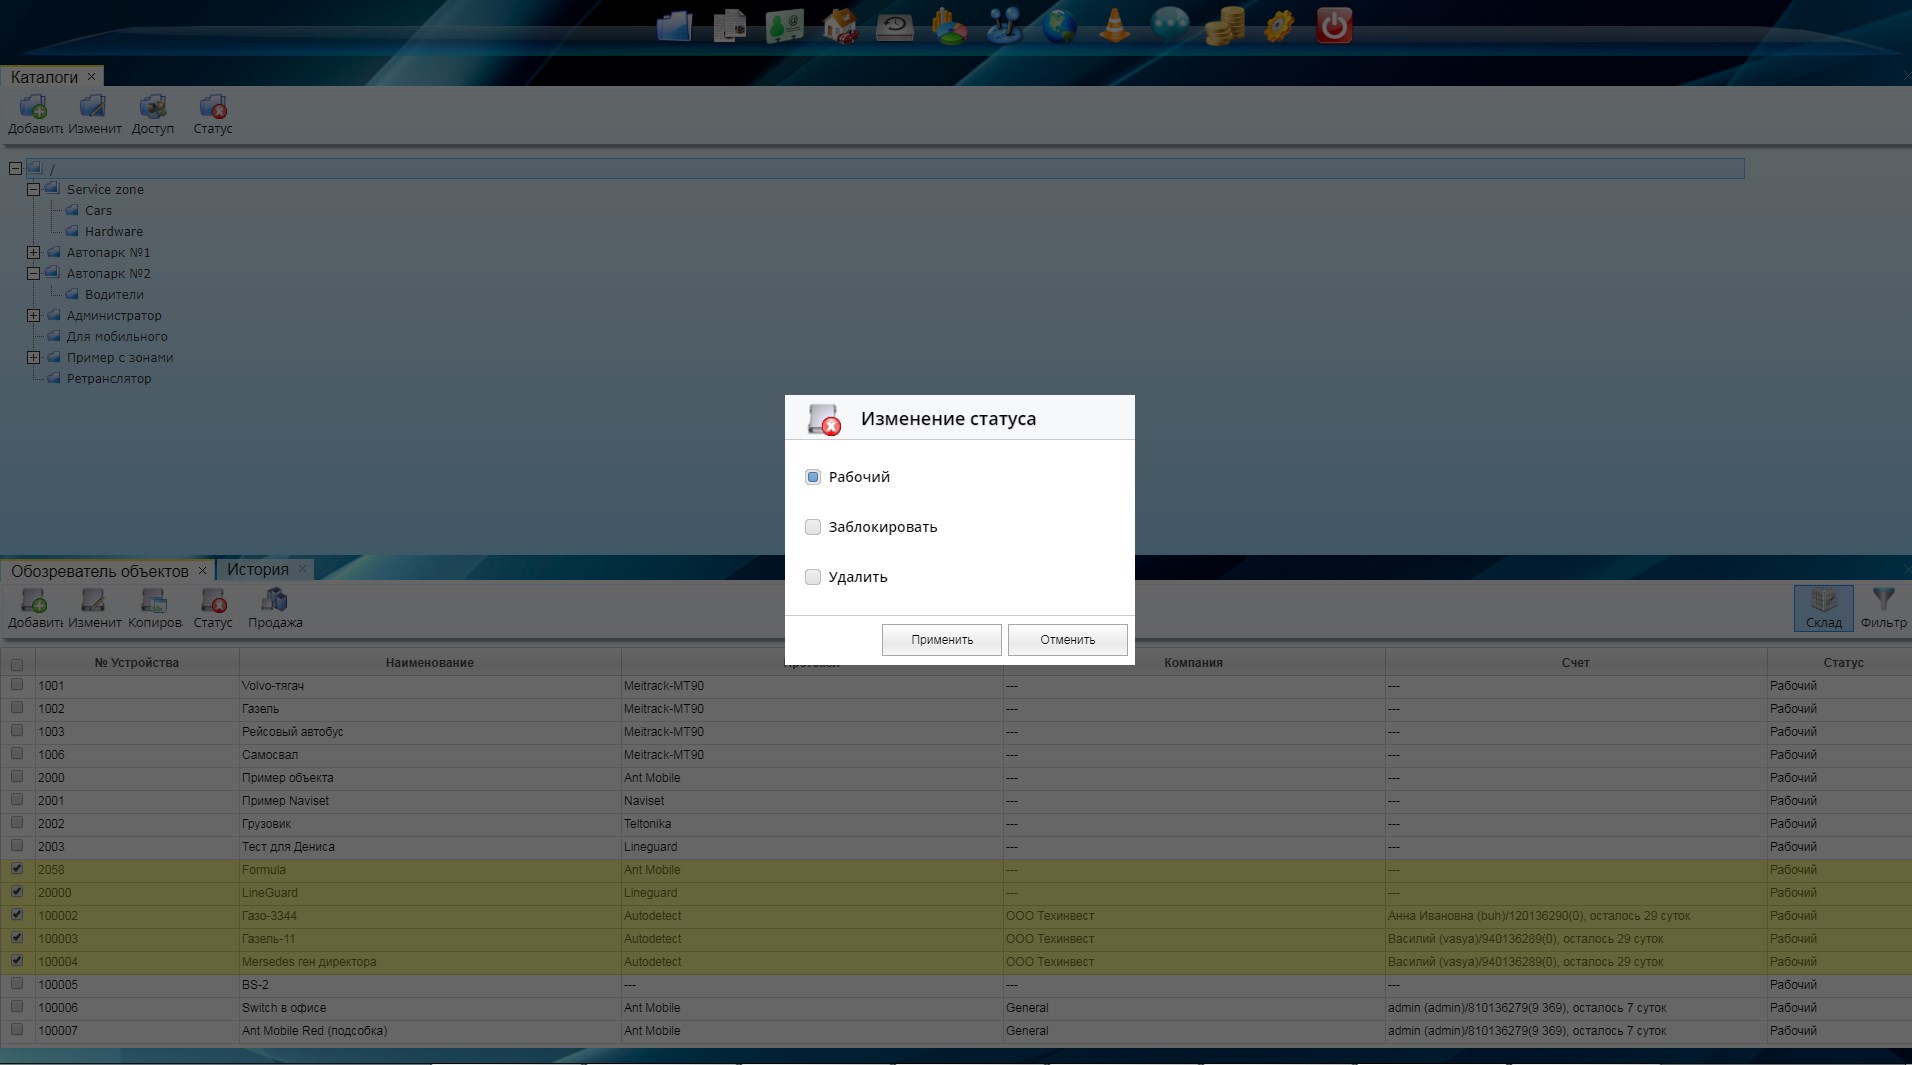Click the red power logout icon
This screenshot has width=1912, height=1065.
(x=1334, y=26)
